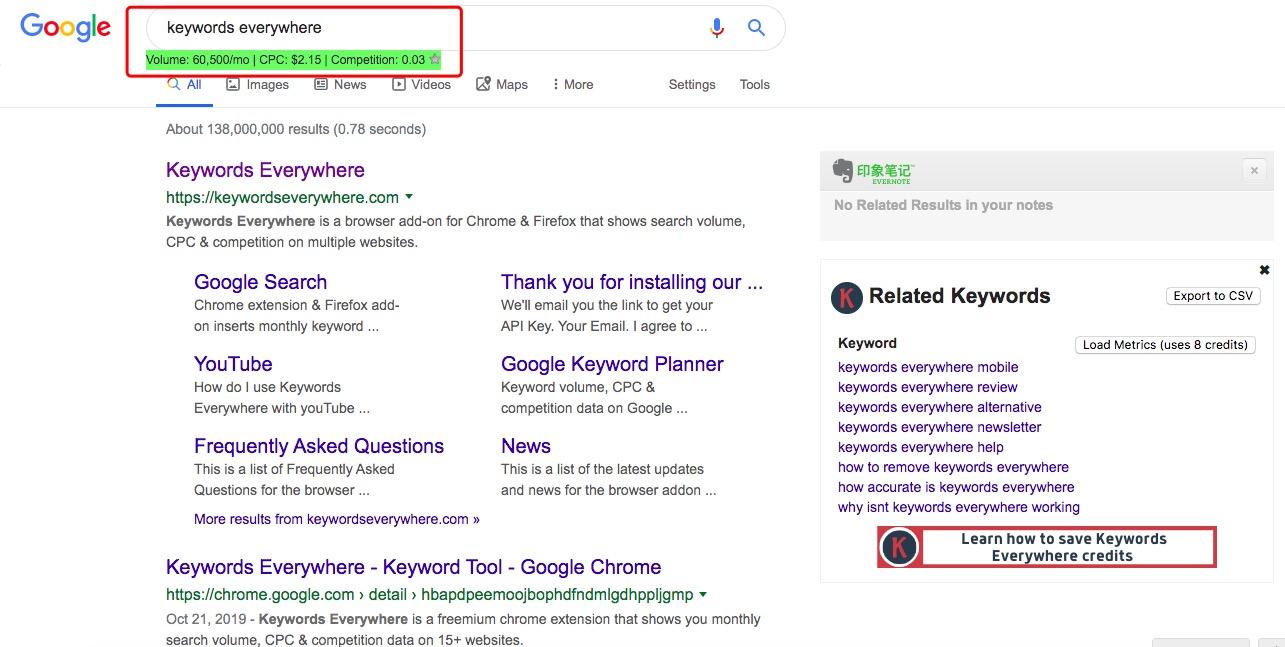Click the Evernote elephant logo
Image resolution: width=1285 pixels, height=647 pixels.
843,171
